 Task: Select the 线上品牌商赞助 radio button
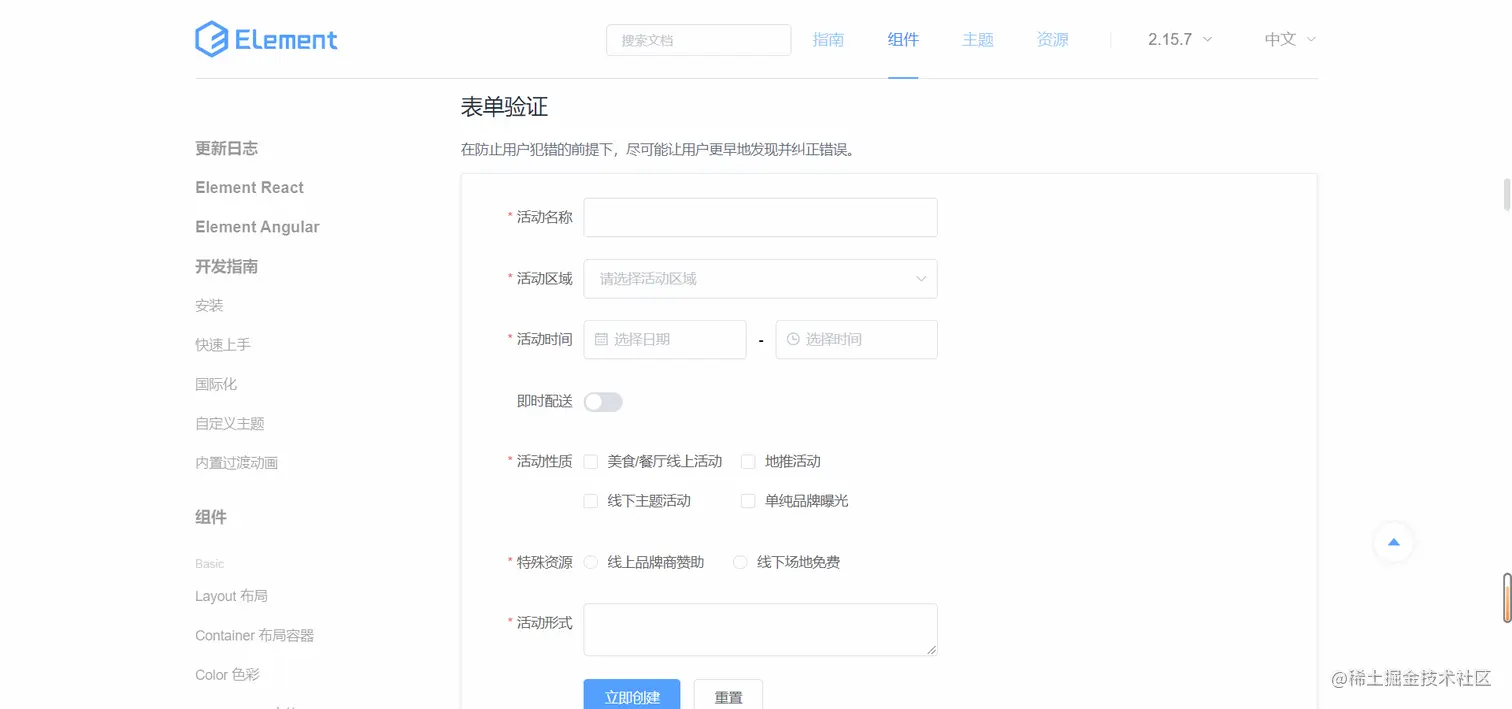click(x=591, y=562)
